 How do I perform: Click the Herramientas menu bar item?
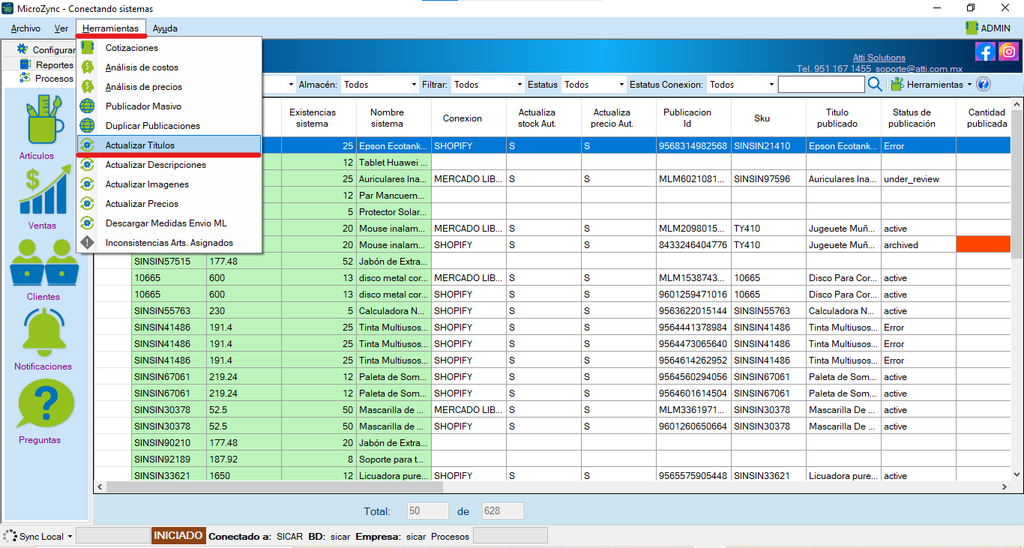point(110,28)
